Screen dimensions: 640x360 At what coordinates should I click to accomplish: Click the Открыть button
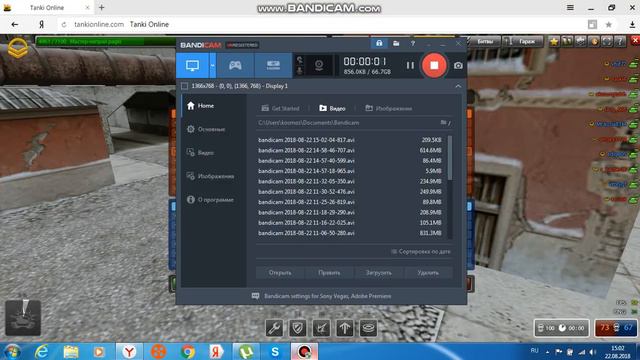(x=280, y=273)
